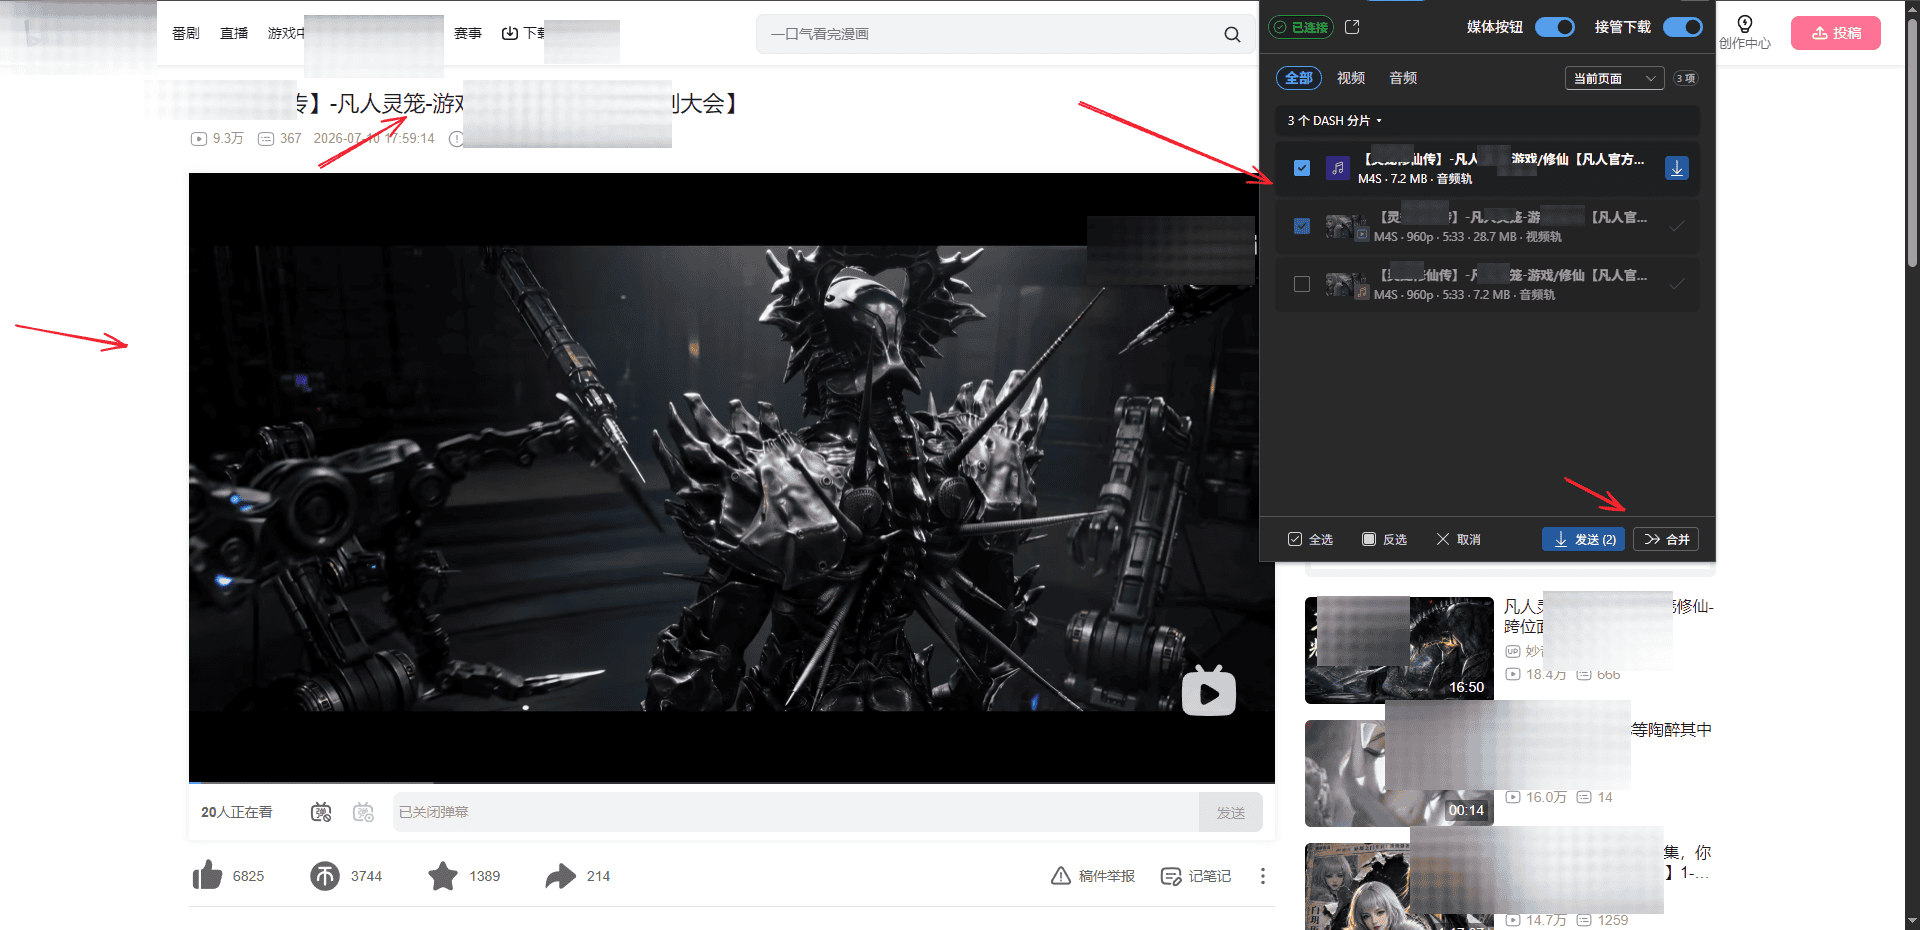Click the purple music note icon of first item

pos(1337,168)
